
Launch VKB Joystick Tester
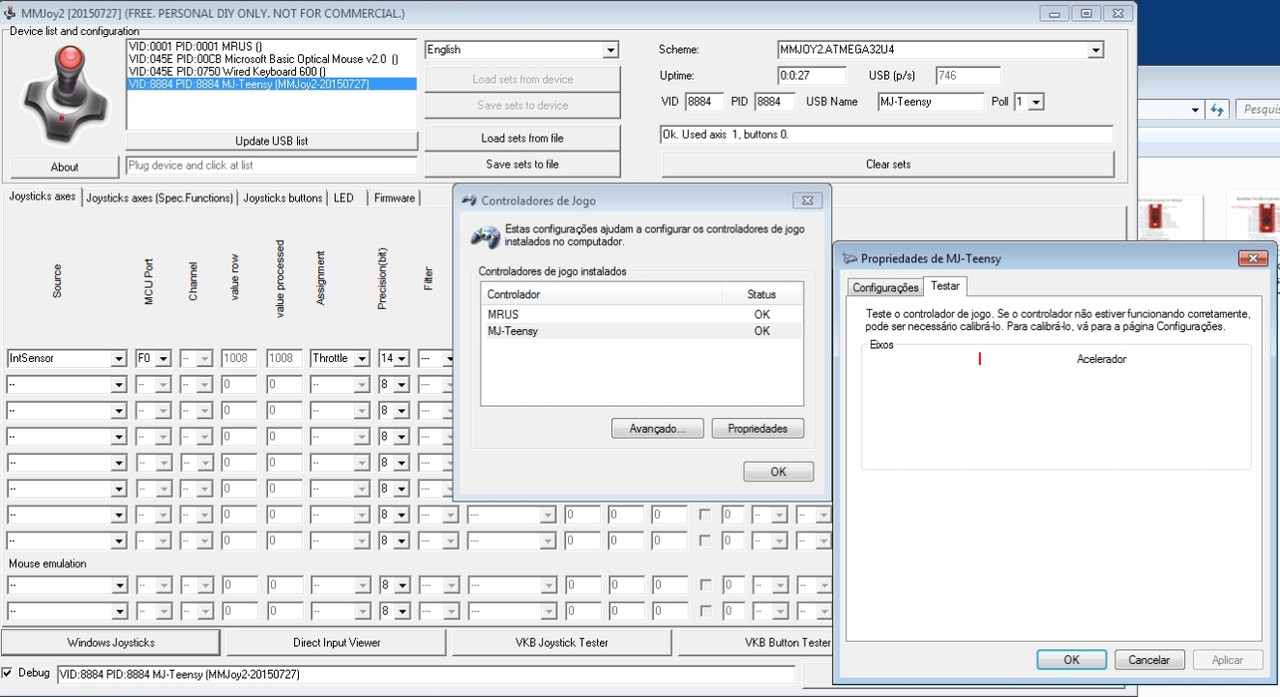pyautogui.click(x=562, y=642)
